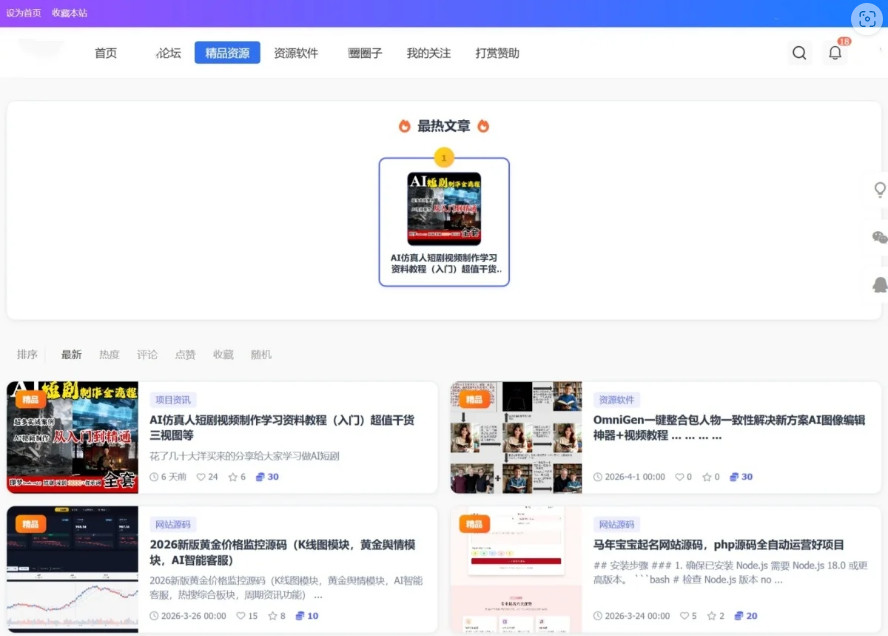This screenshot has width=888, height=636.
Task: Sort posts by 随机
Action: [x=261, y=355]
